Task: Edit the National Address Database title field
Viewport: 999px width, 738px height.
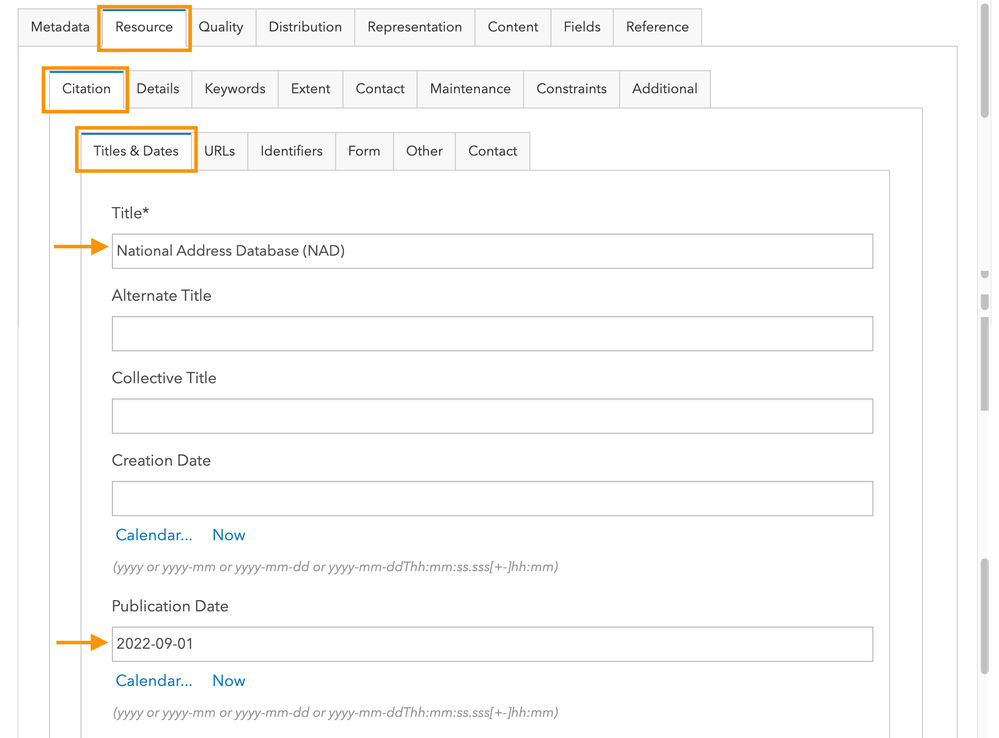Action: pos(492,251)
